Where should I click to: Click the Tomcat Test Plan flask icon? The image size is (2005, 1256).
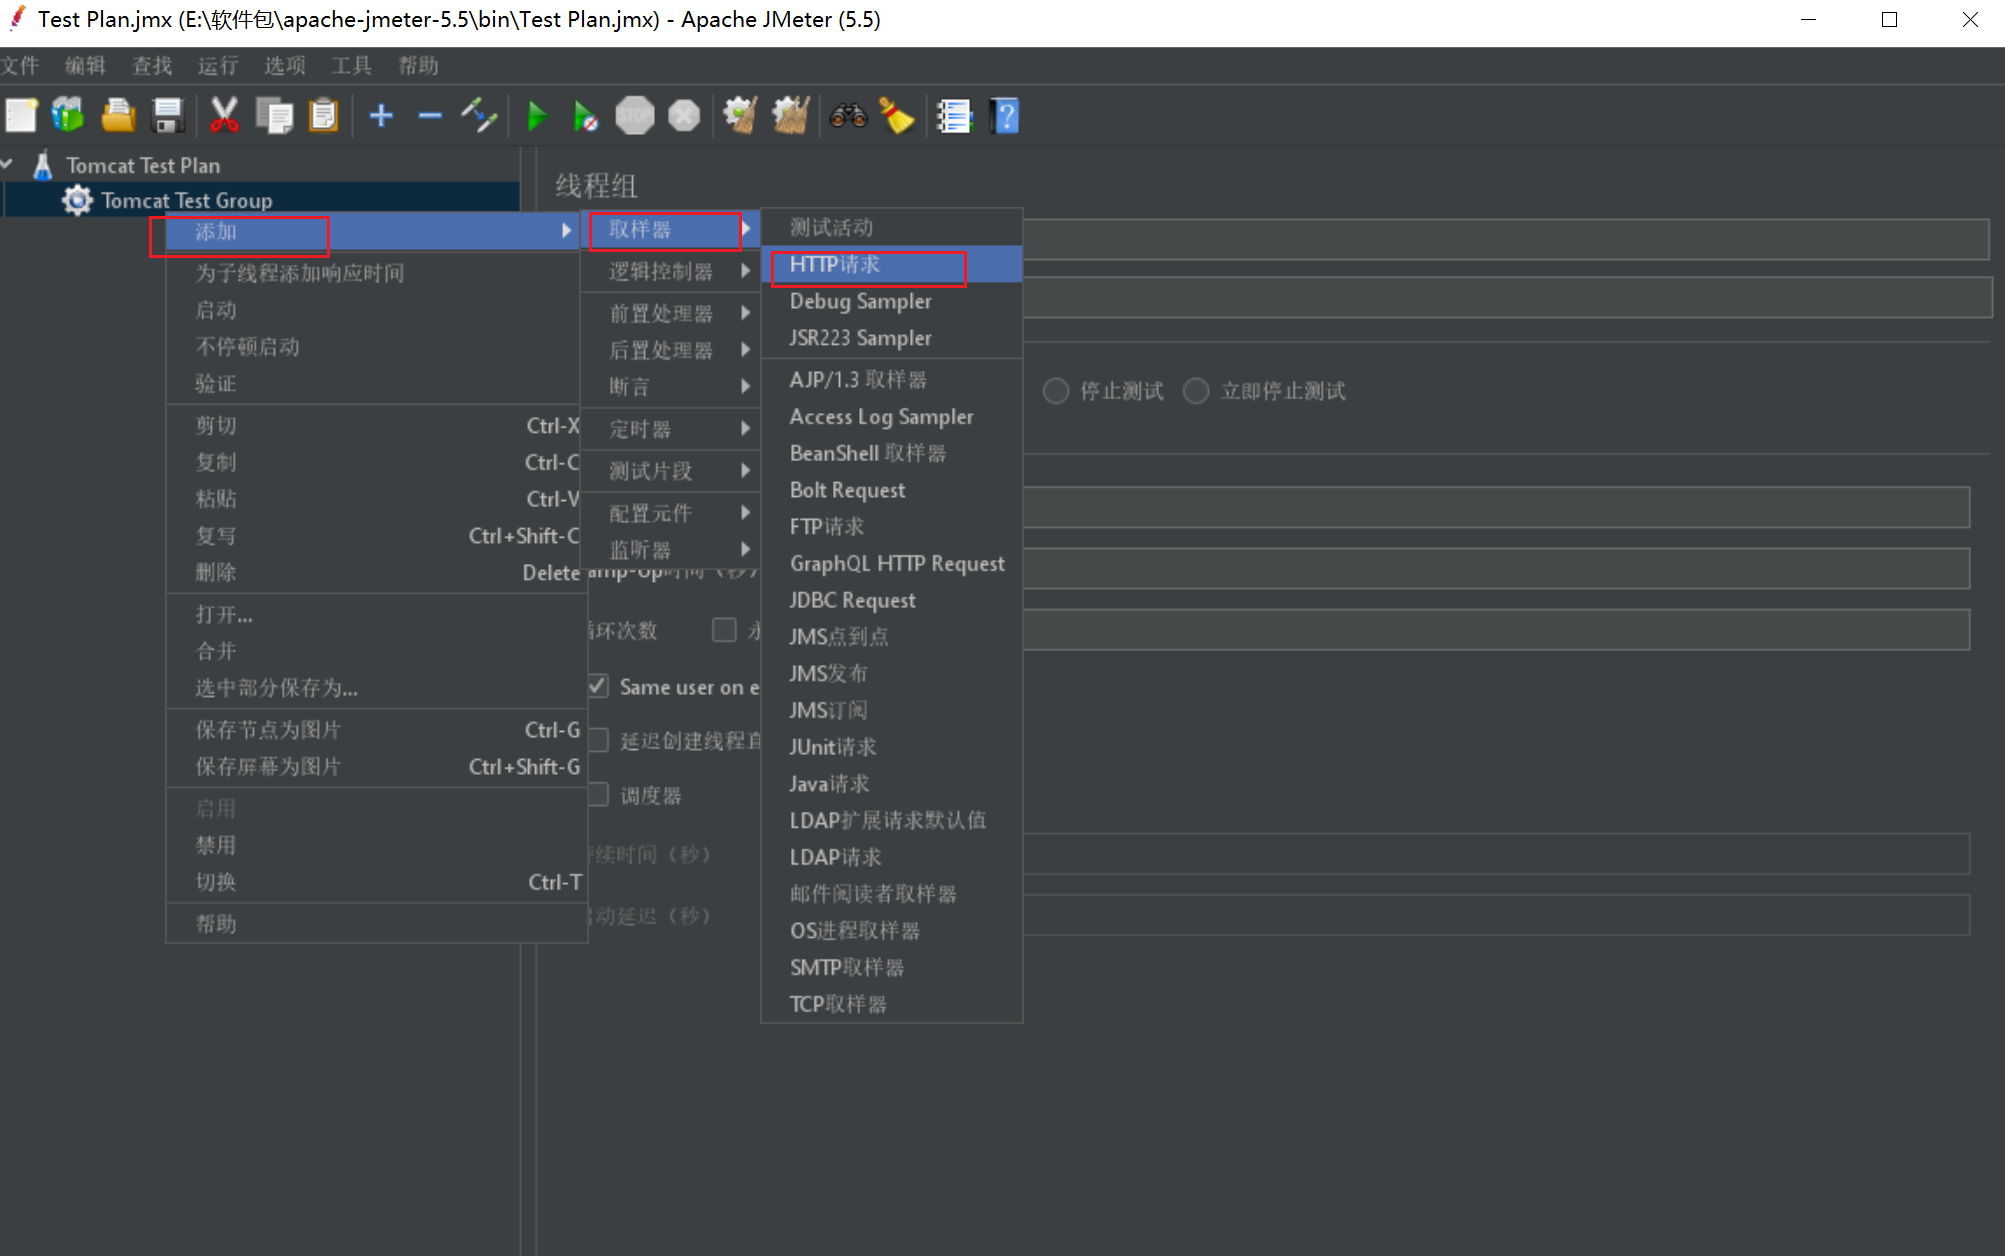[42, 165]
